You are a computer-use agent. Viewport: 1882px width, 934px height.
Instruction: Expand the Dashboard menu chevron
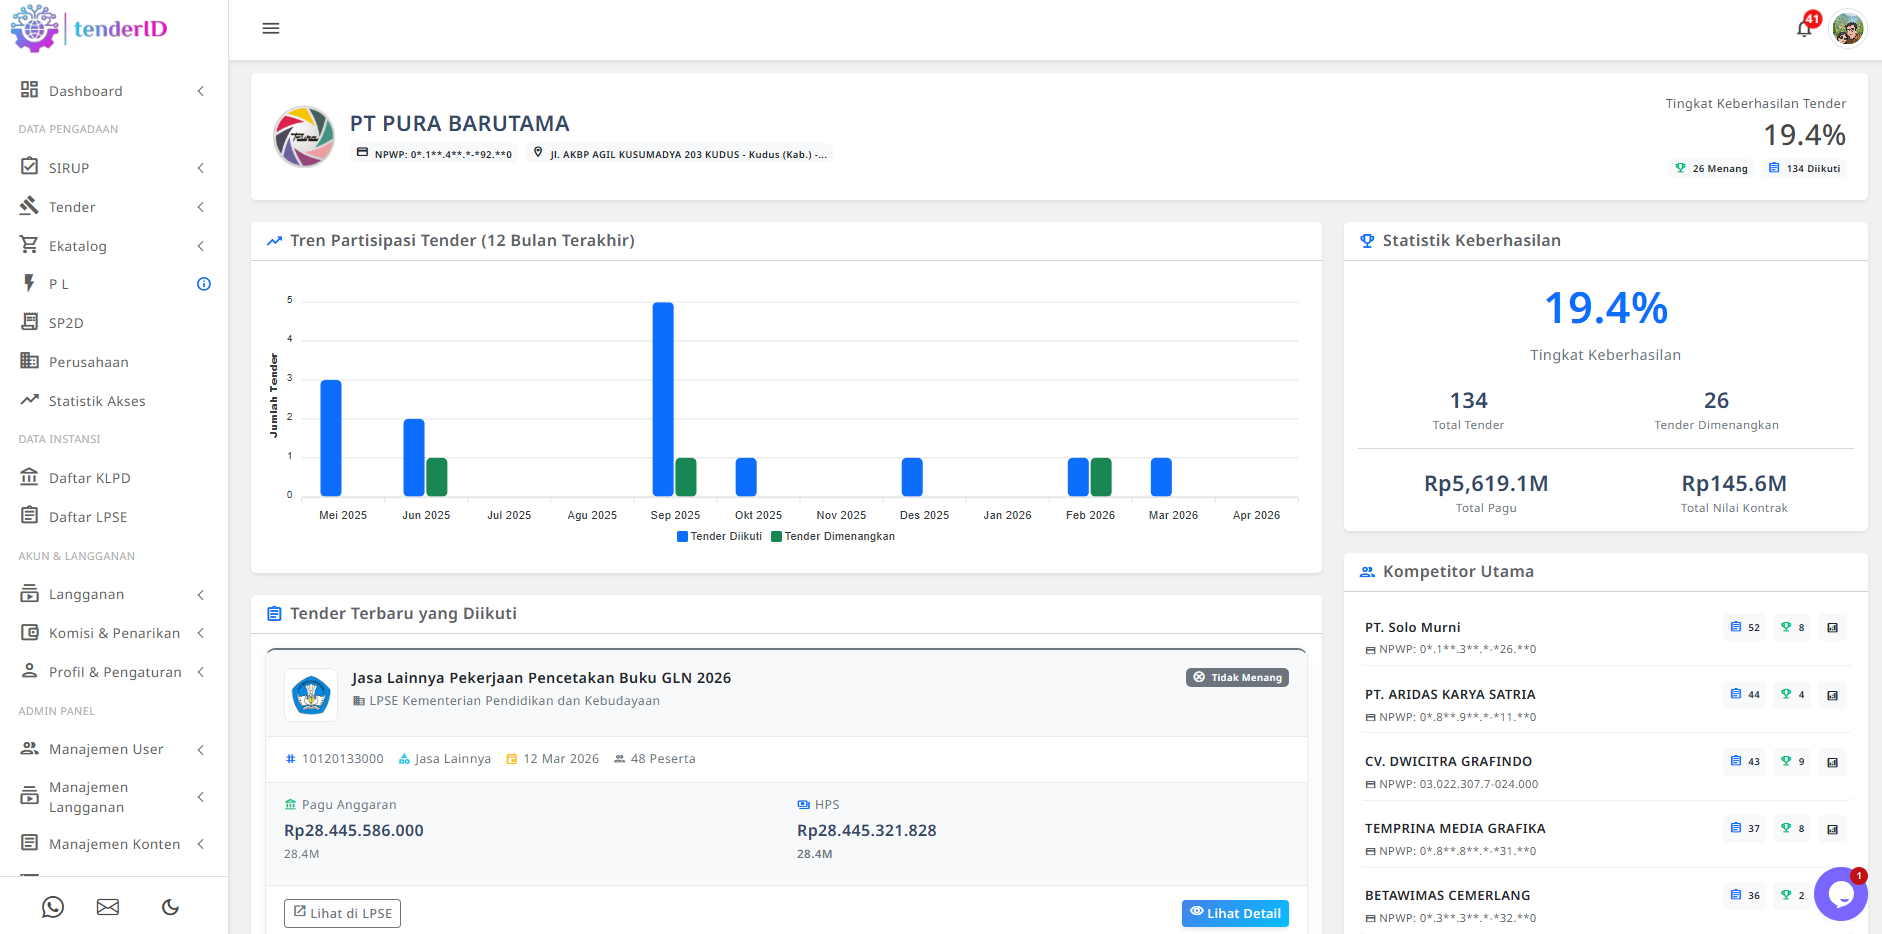201,91
